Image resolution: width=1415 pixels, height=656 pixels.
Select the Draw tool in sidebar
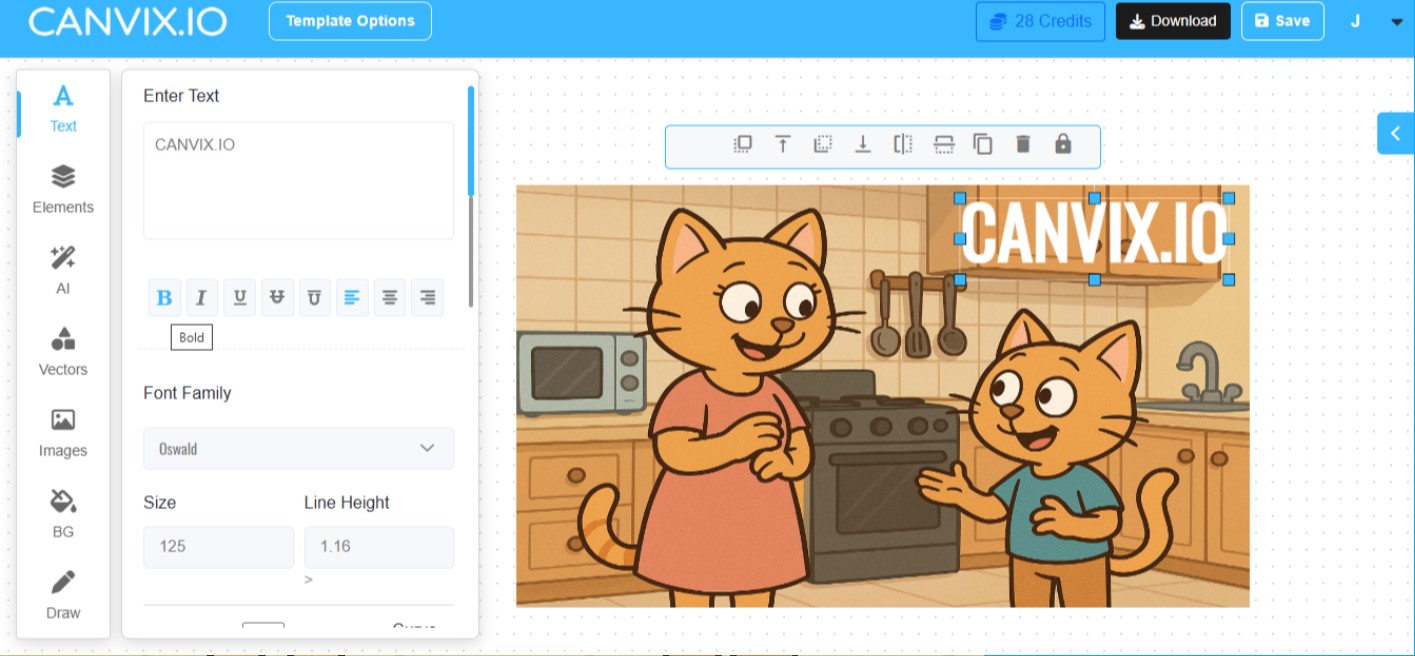coord(63,594)
